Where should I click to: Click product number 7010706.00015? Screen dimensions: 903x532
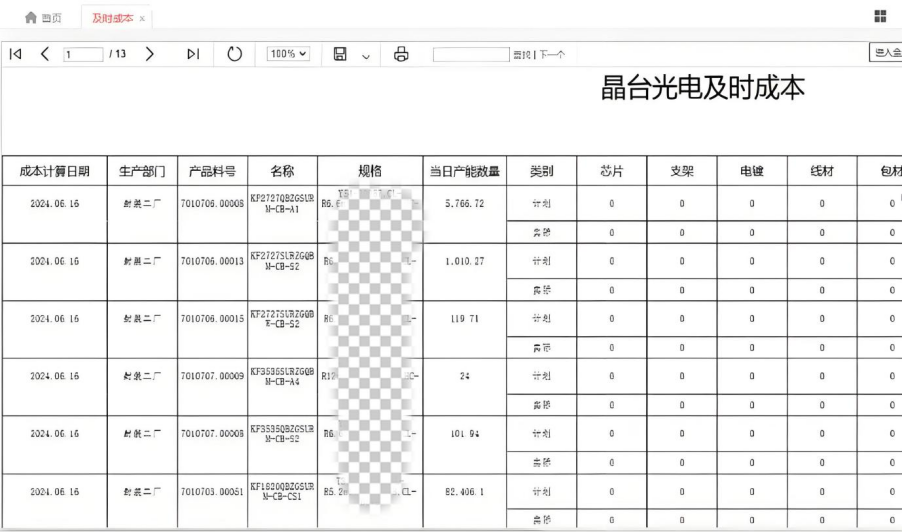pyautogui.click(x=213, y=319)
